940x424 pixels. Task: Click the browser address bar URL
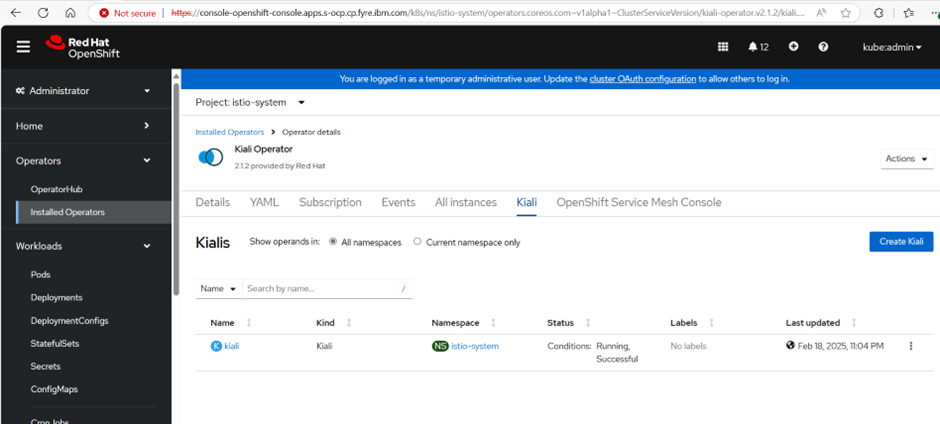487,13
